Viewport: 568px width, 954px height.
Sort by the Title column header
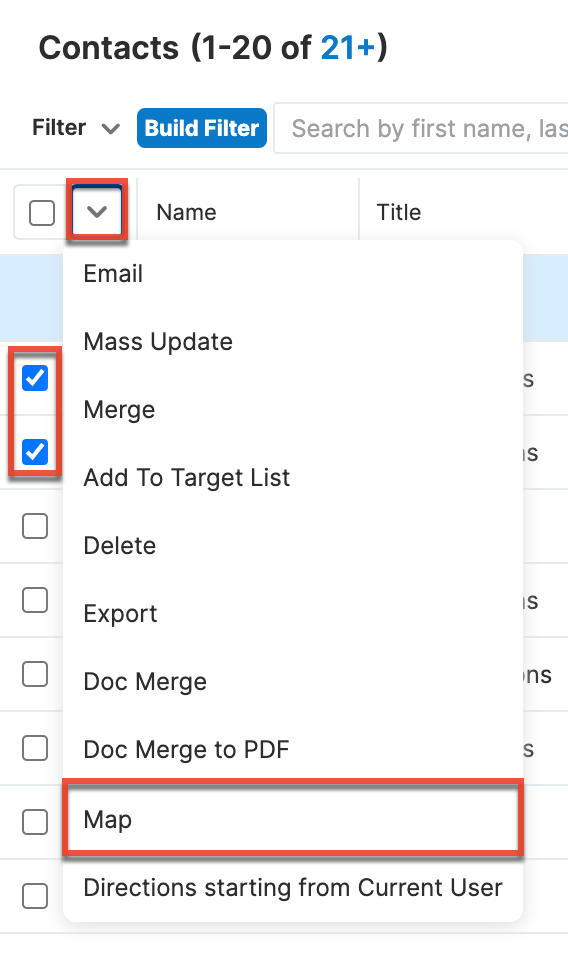[398, 212]
